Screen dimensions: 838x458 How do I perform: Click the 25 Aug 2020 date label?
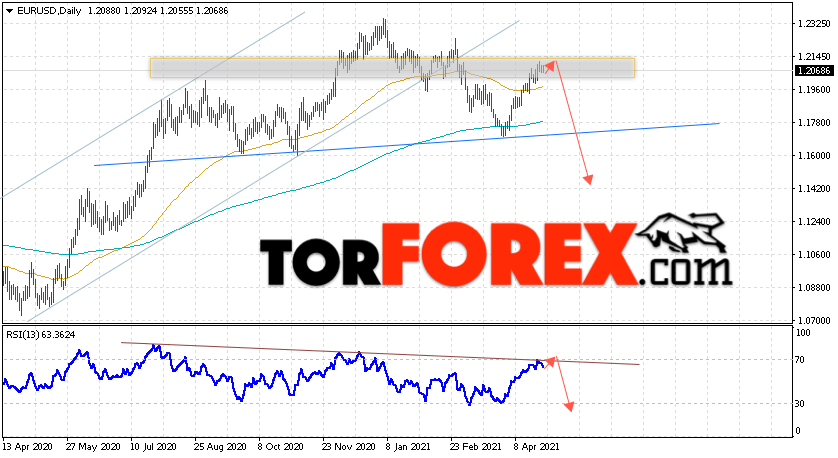[220, 446]
